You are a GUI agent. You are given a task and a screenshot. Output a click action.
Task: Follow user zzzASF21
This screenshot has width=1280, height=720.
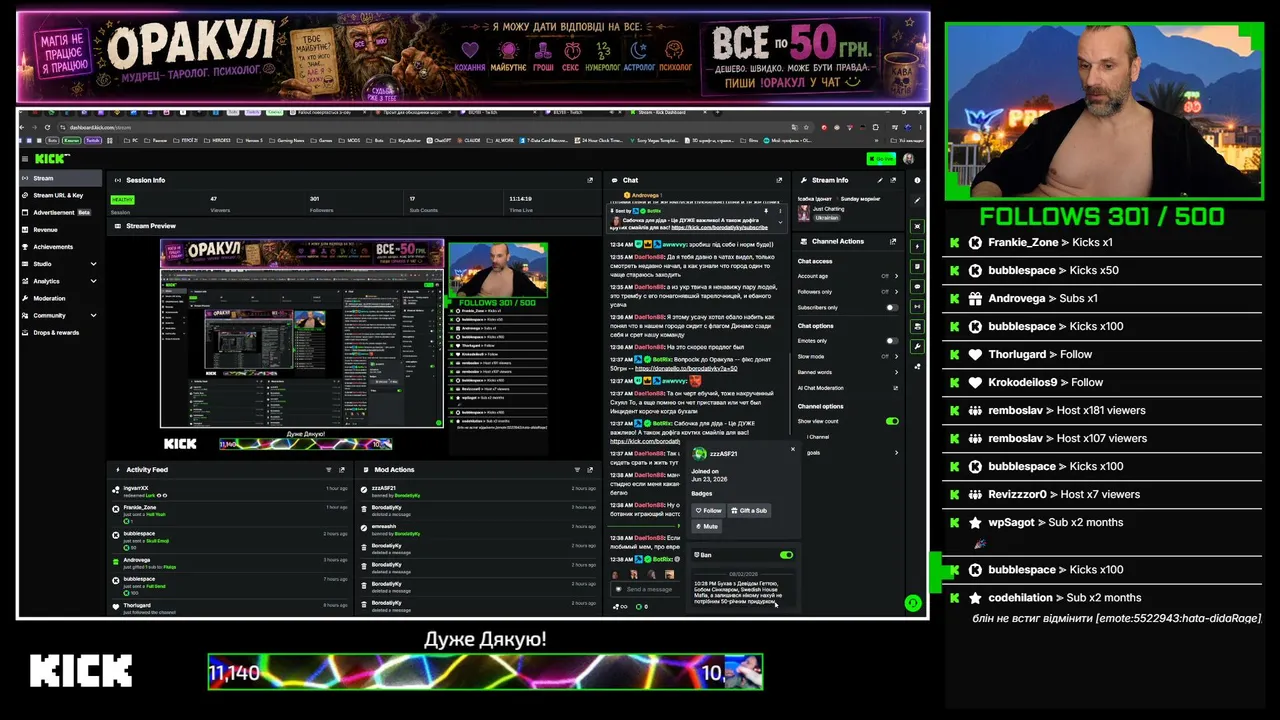pos(708,510)
